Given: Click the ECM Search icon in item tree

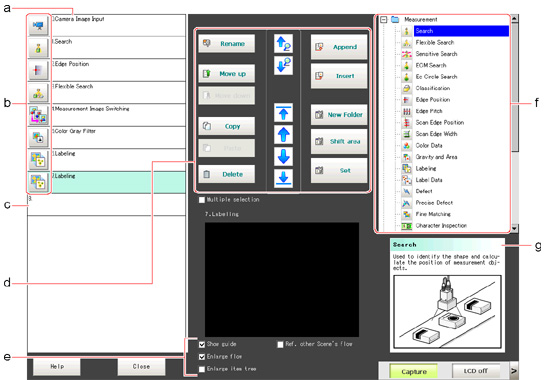Looking at the screenshot, I should [x=406, y=65].
